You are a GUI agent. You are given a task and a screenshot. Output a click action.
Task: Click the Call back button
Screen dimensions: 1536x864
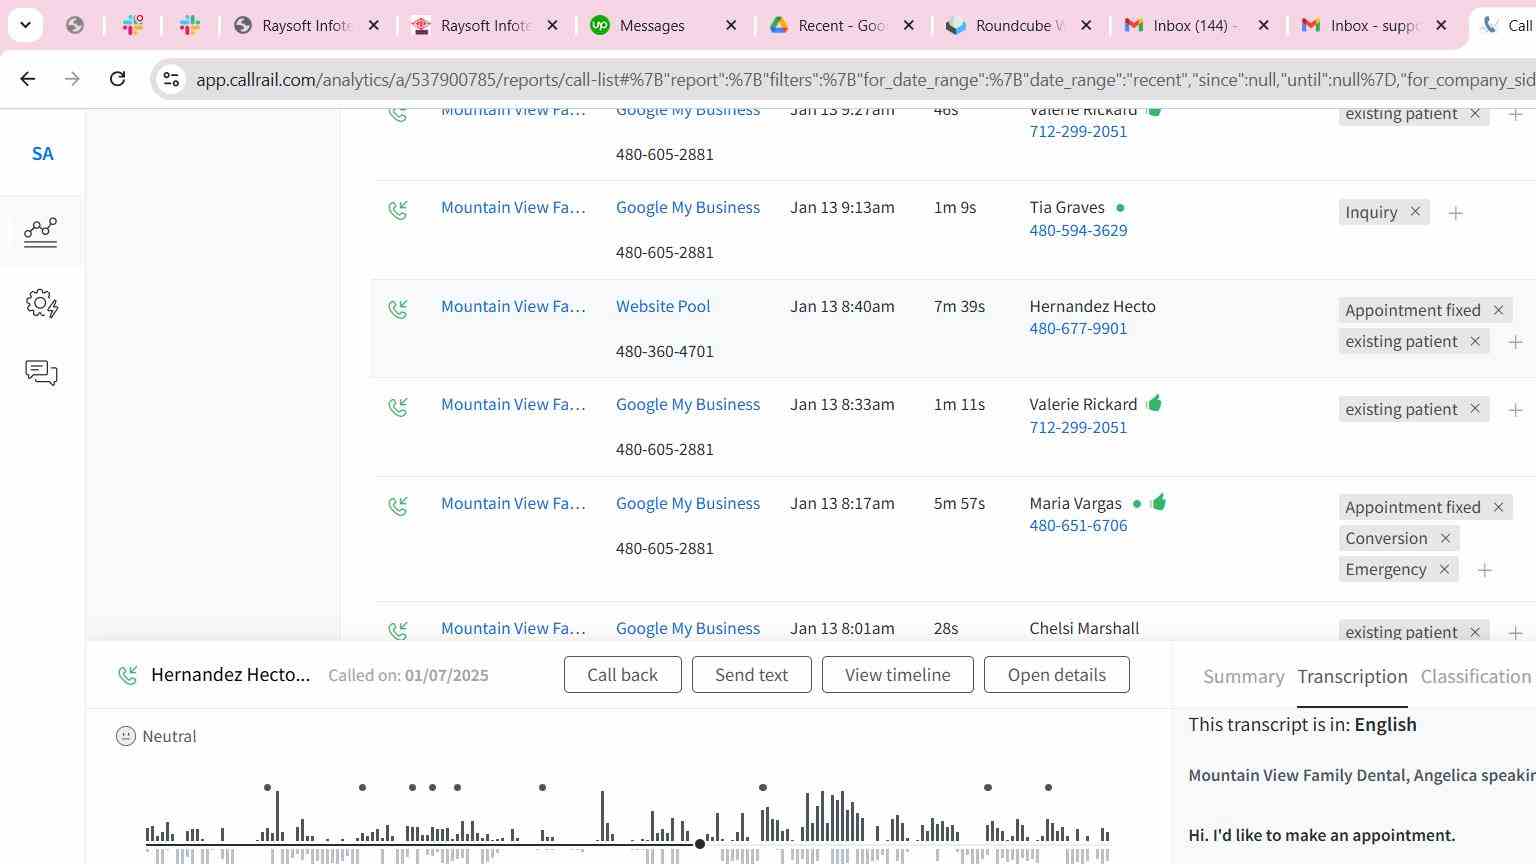click(623, 675)
